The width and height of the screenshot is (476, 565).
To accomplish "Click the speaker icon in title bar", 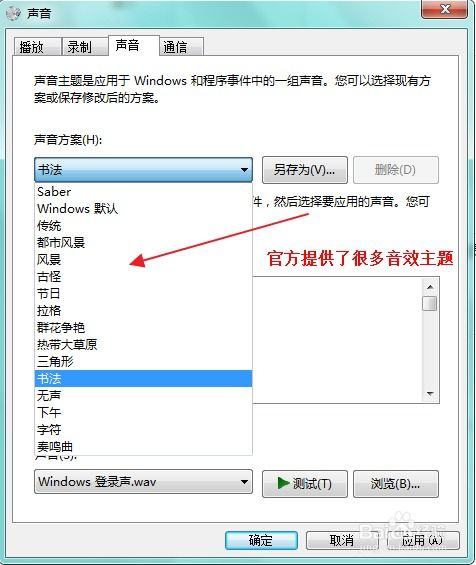I will tap(13, 14).
